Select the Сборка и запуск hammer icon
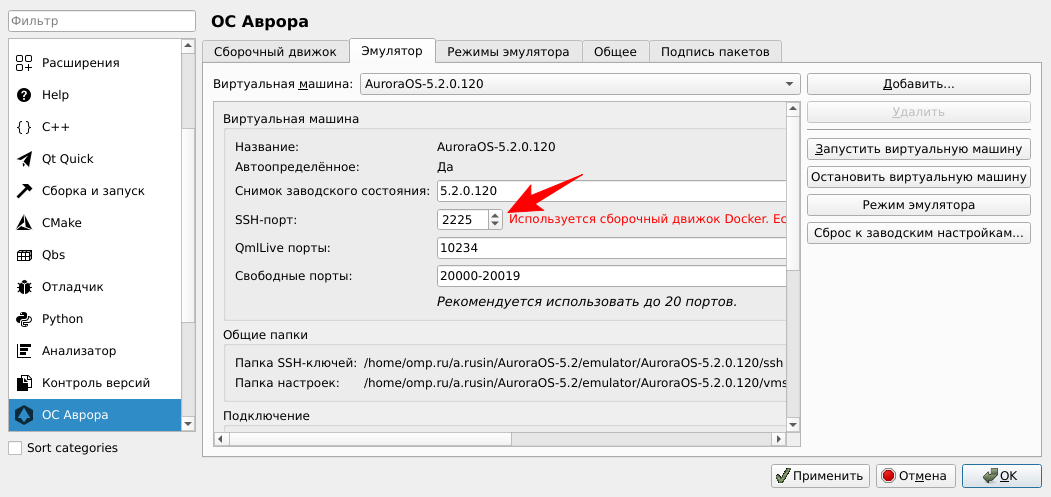The height and width of the screenshot is (497, 1051). [25, 191]
